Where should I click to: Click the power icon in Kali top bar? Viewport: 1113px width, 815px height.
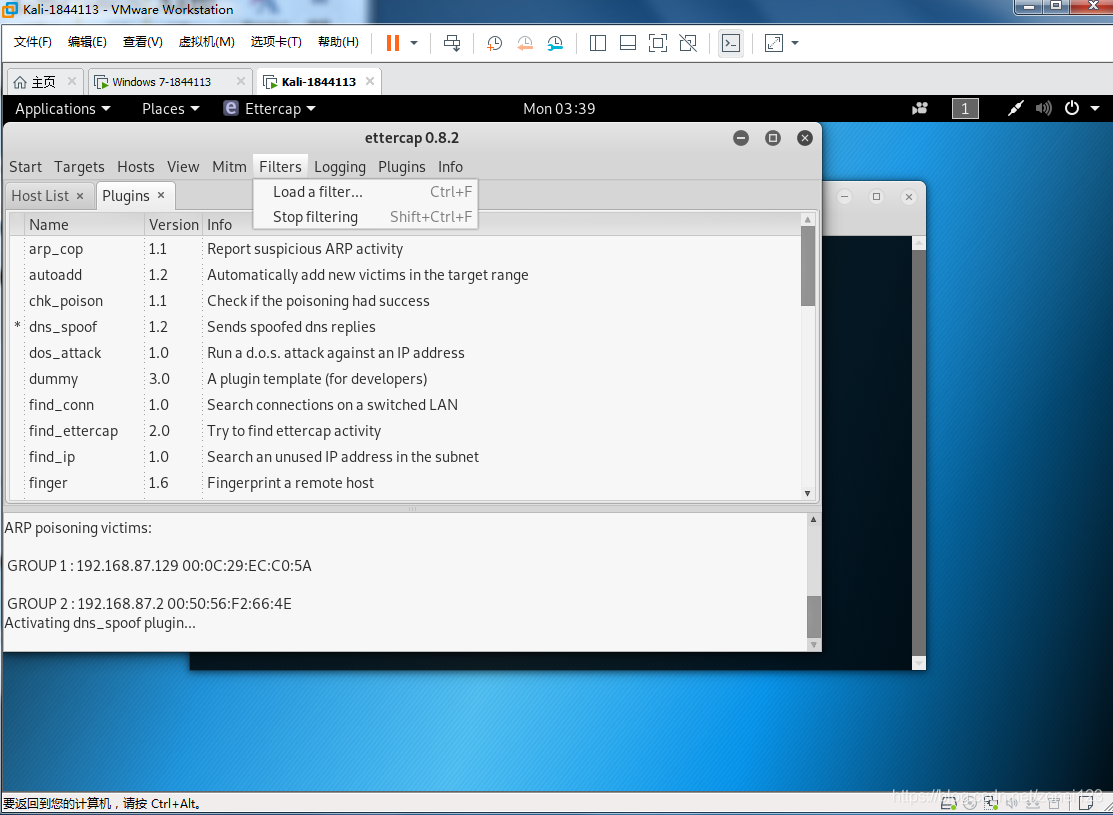(1072, 109)
